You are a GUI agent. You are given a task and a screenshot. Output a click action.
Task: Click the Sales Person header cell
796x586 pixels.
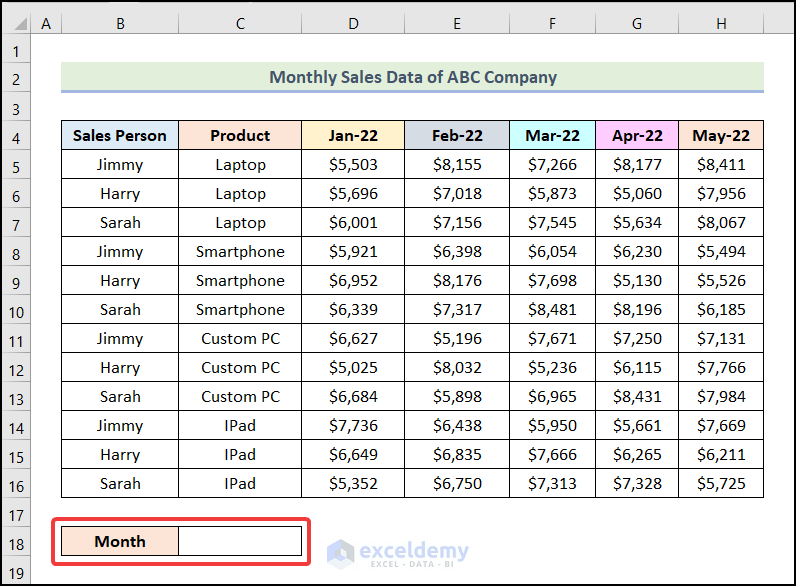click(x=120, y=136)
